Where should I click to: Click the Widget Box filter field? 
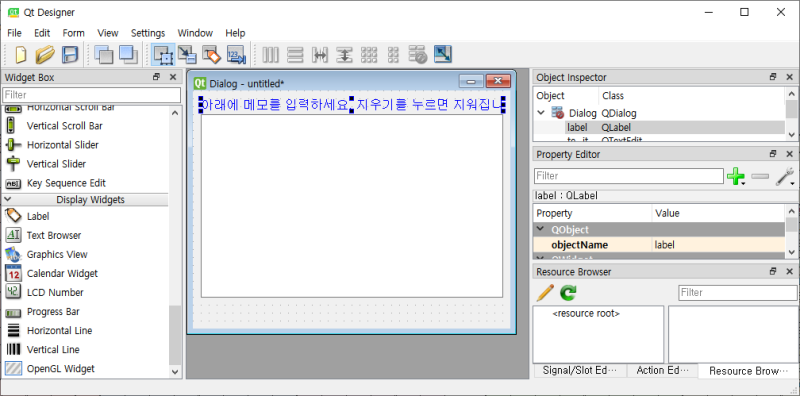[92, 95]
